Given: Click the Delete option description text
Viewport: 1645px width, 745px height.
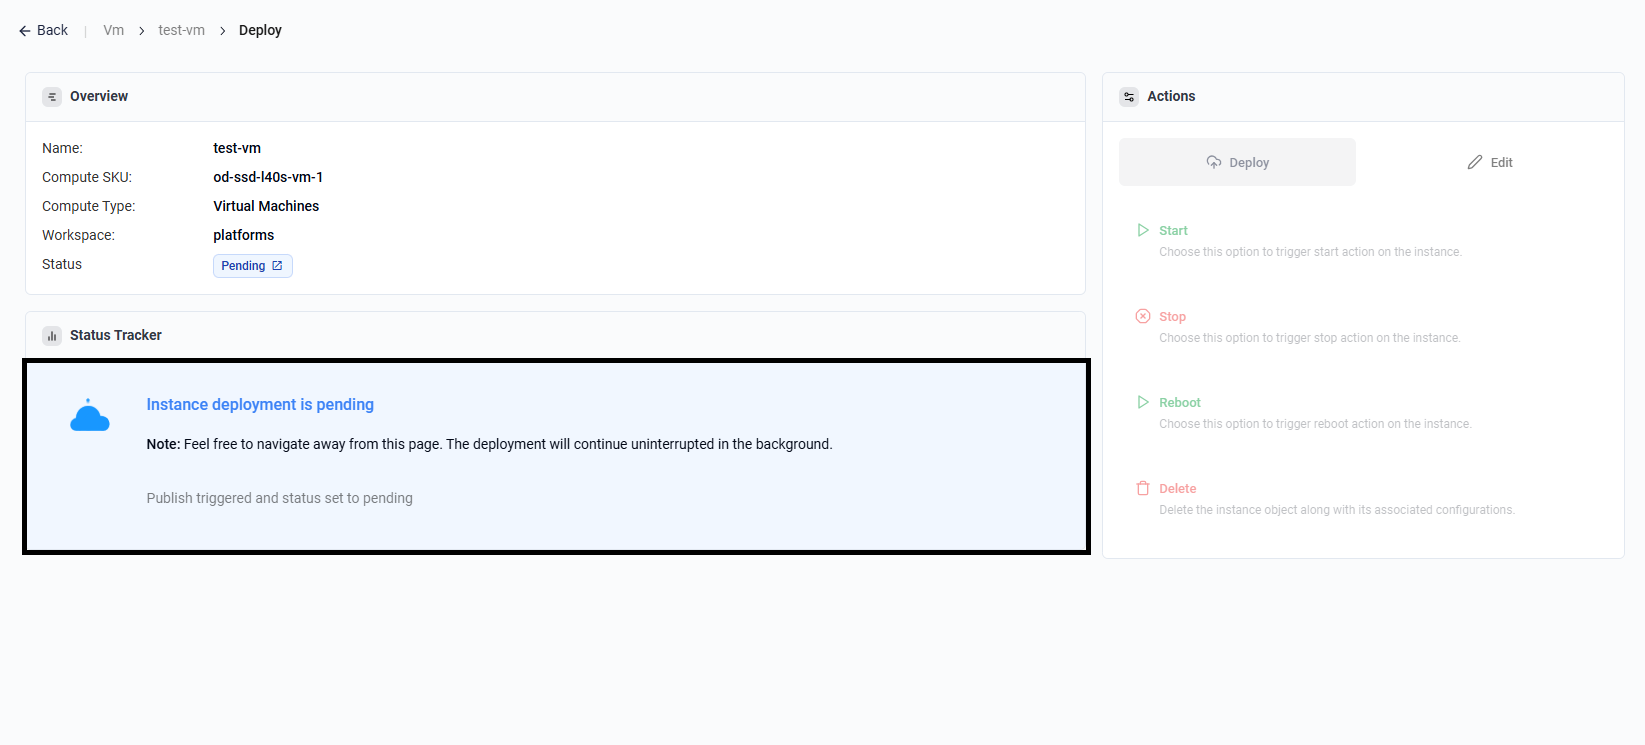Looking at the screenshot, I should (1337, 510).
